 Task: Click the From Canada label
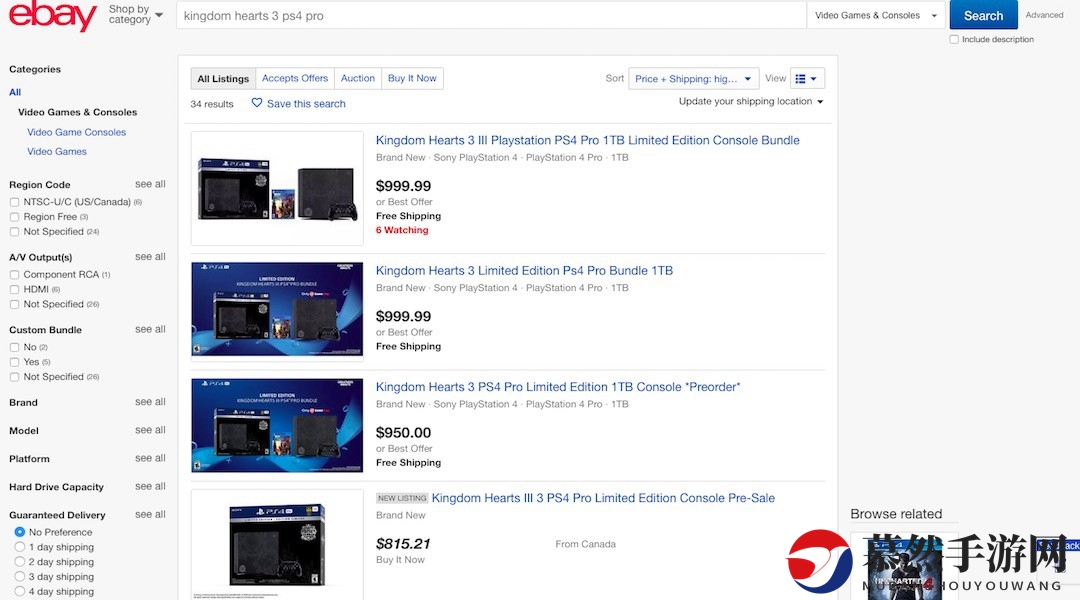click(585, 544)
